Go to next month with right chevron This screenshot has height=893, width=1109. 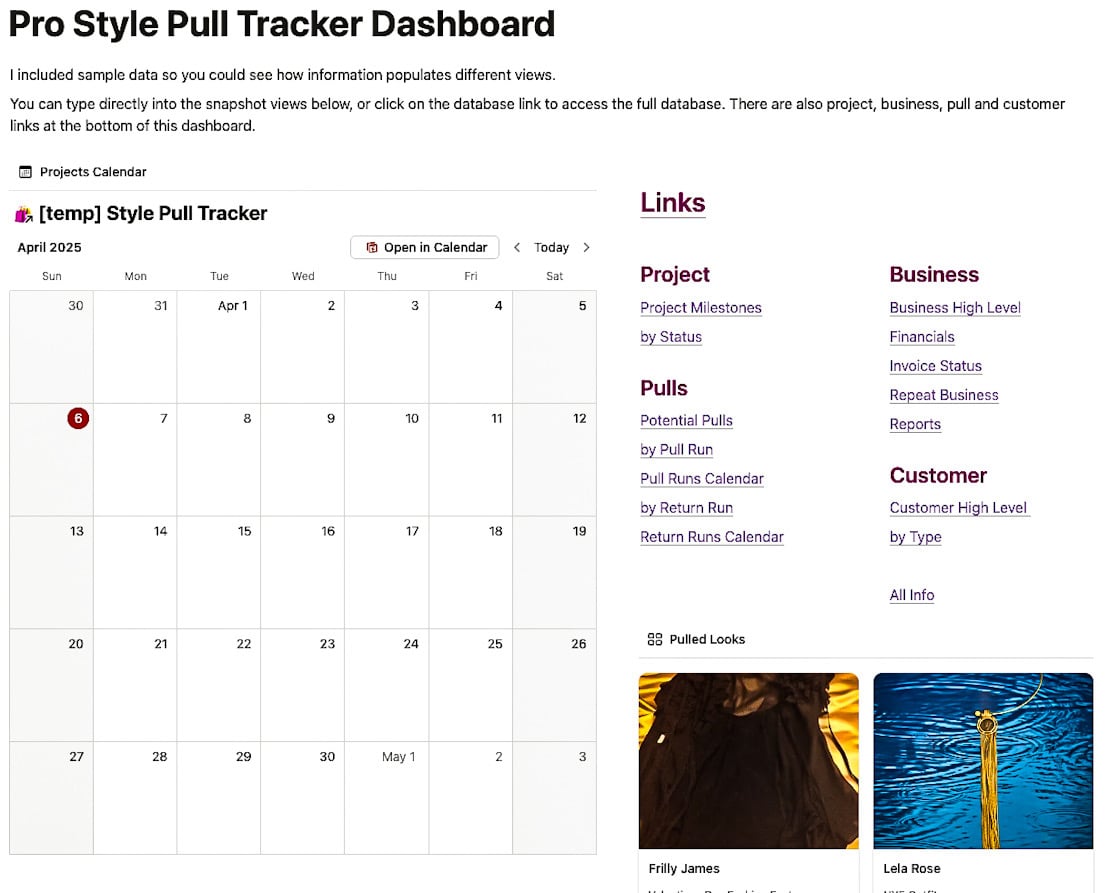click(x=586, y=247)
